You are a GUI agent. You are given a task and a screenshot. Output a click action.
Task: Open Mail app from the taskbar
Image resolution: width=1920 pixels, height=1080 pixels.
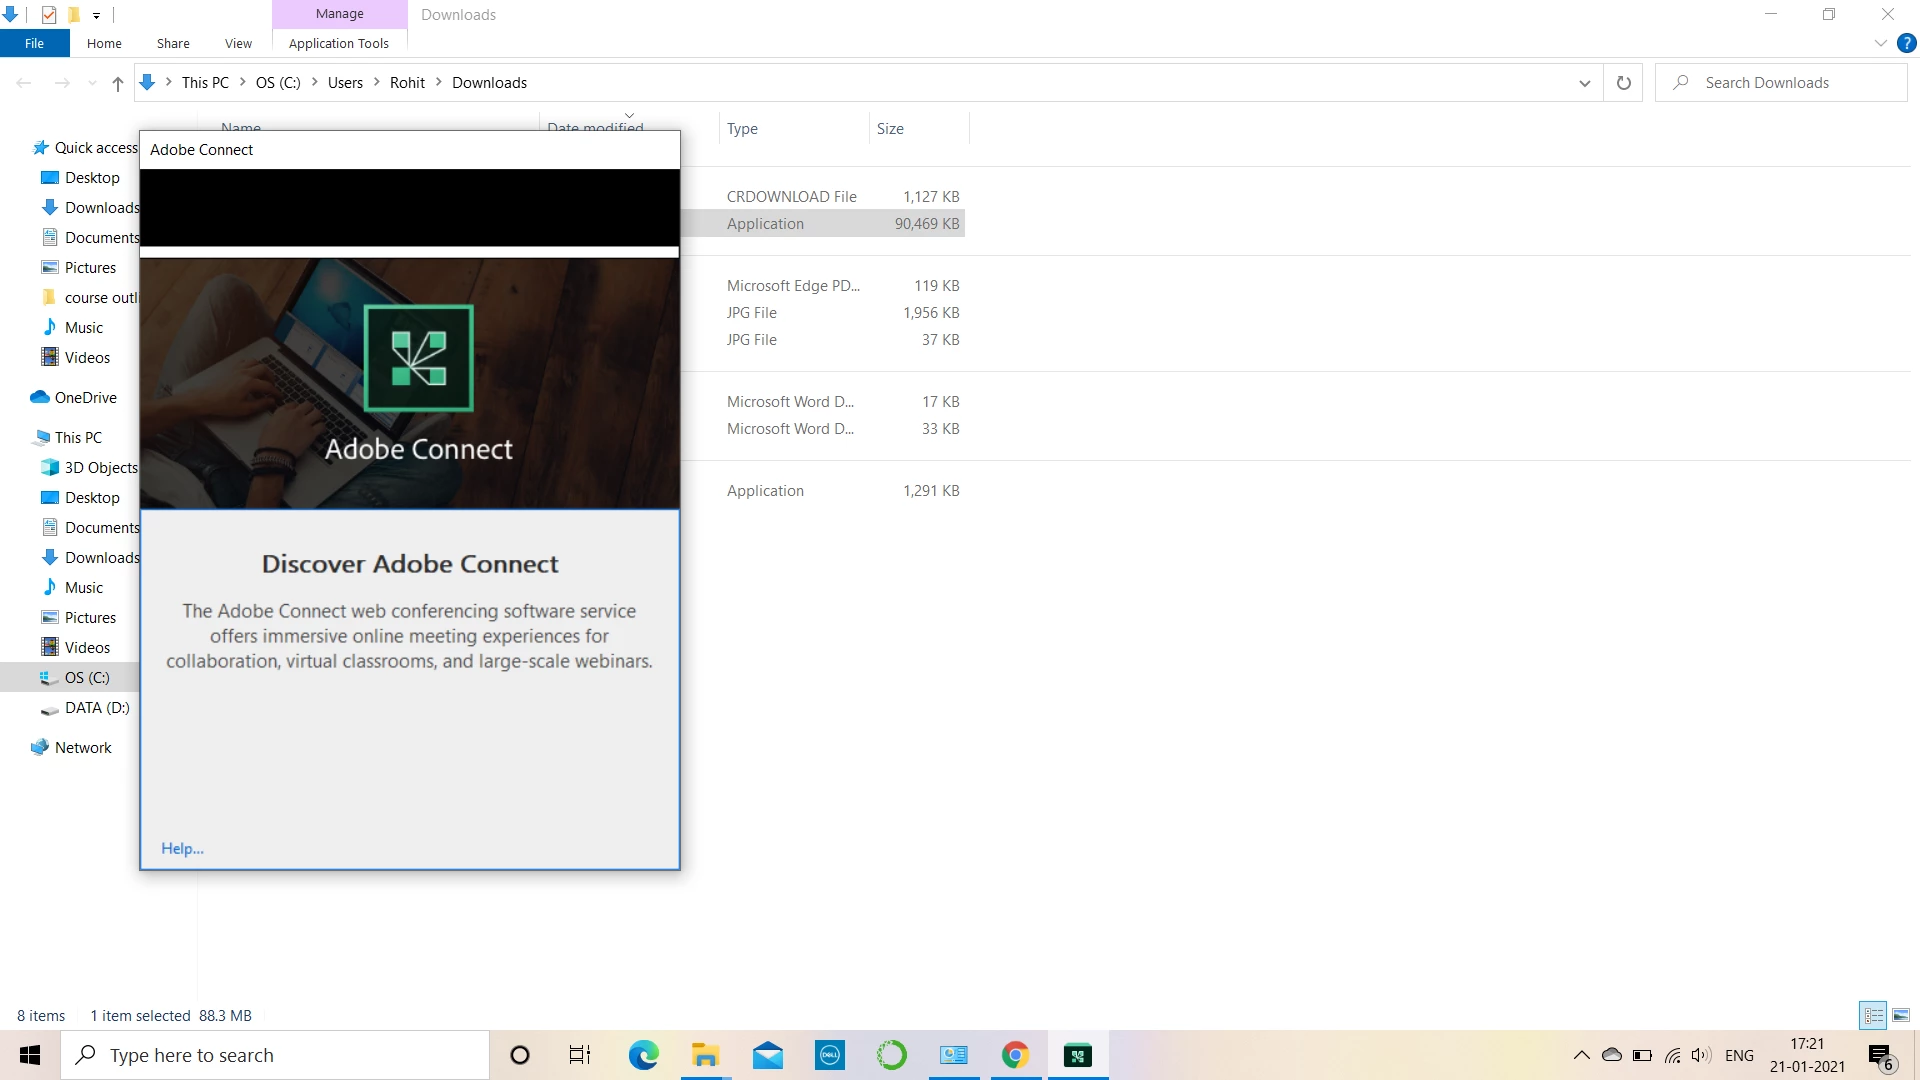click(x=767, y=1055)
